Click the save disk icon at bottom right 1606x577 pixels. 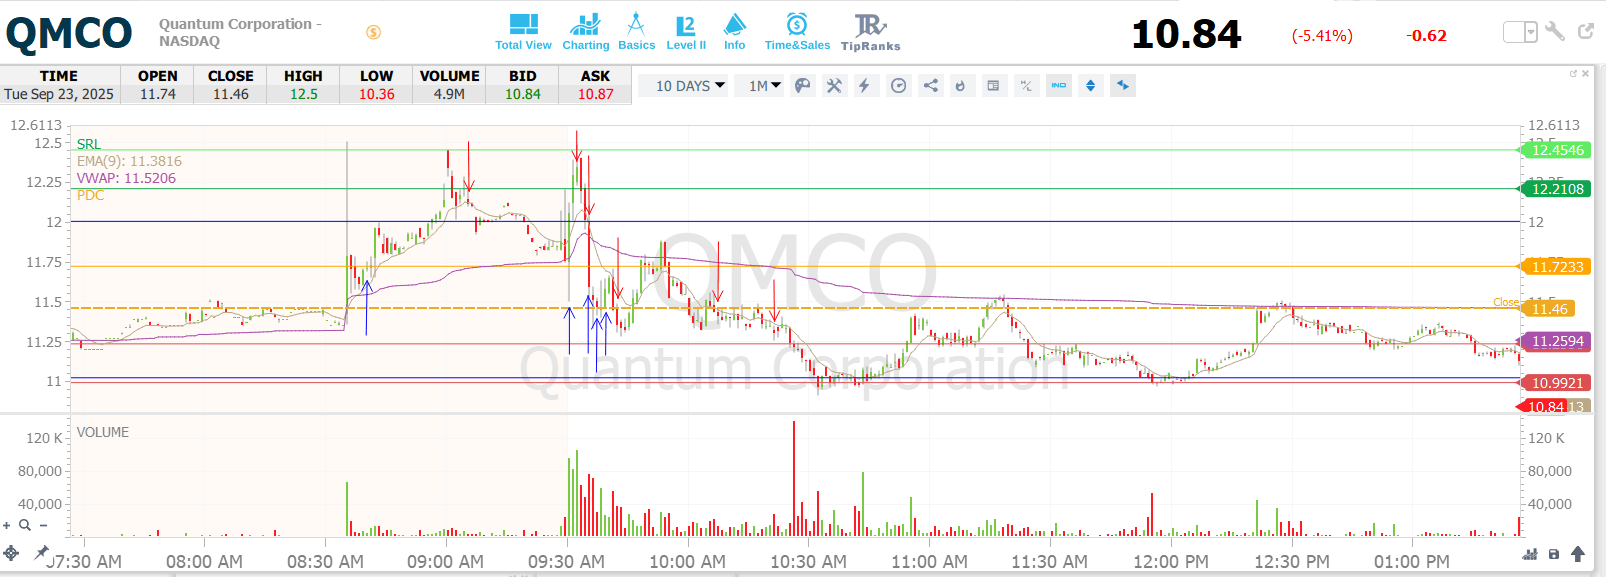pos(1553,554)
